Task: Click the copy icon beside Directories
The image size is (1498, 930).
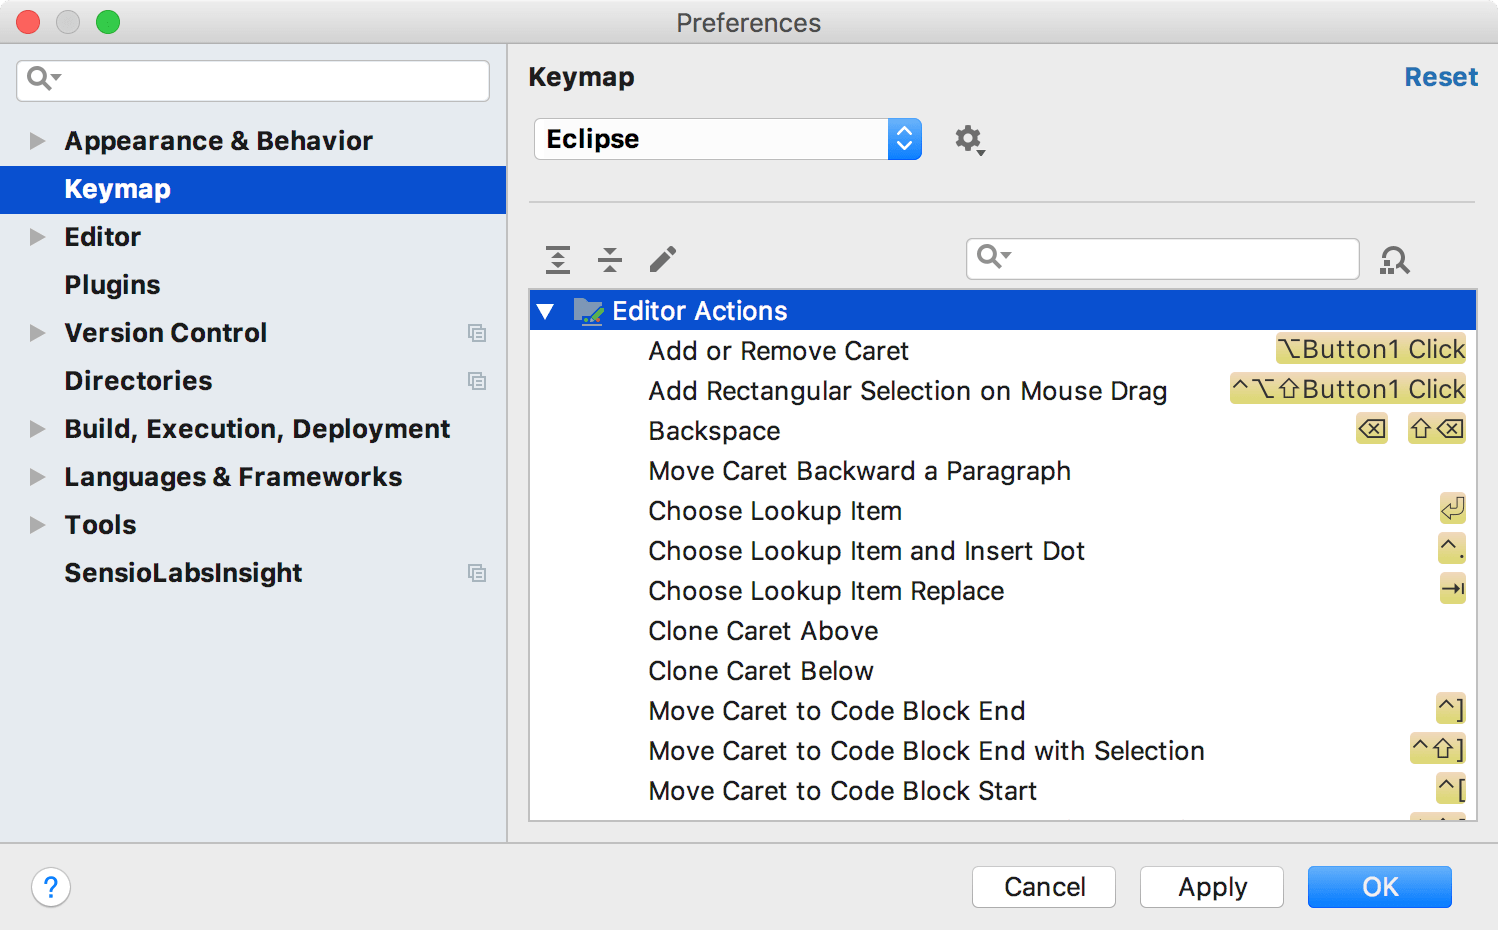Action: (x=477, y=381)
